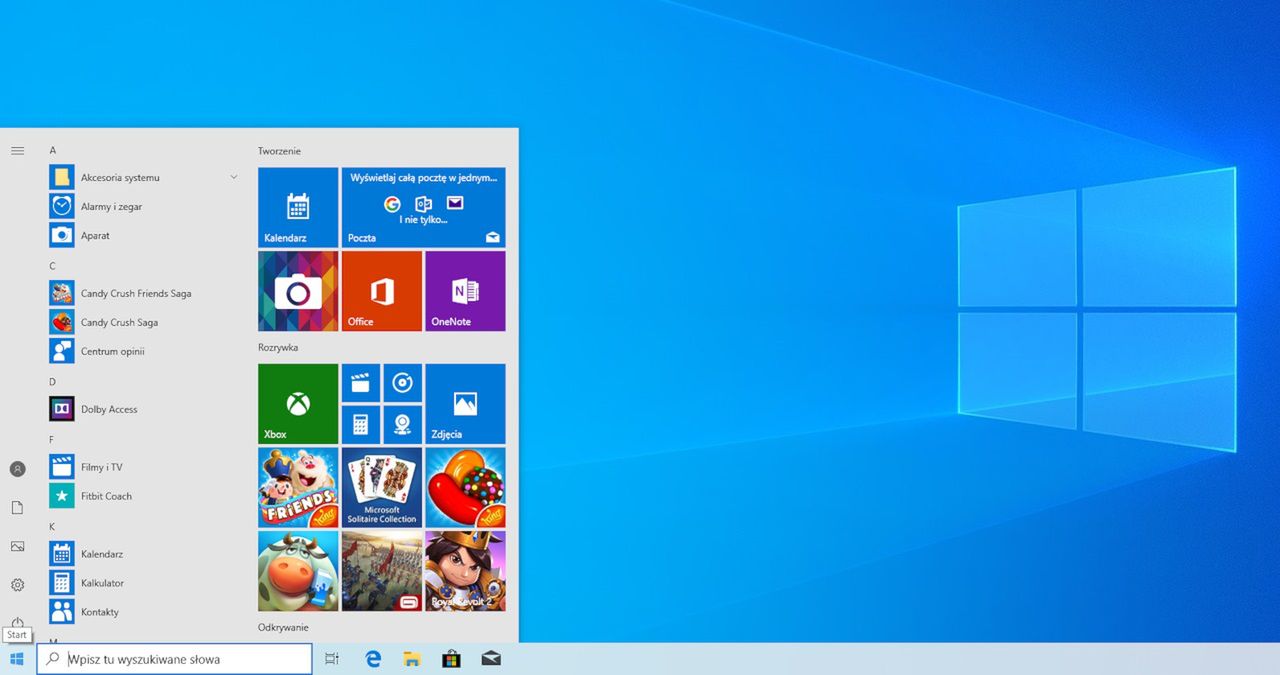Launch the OneNote tile
The height and width of the screenshot is (675, 1280).
(465, 291)
